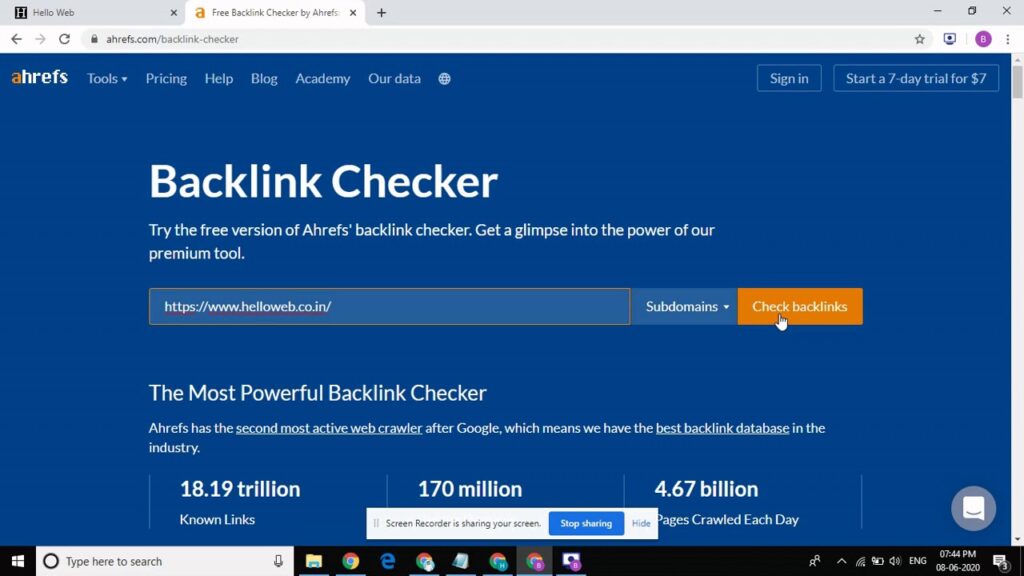Open the language globe icon
This screenshot has height=576, width=1024.
click(444, 78)
